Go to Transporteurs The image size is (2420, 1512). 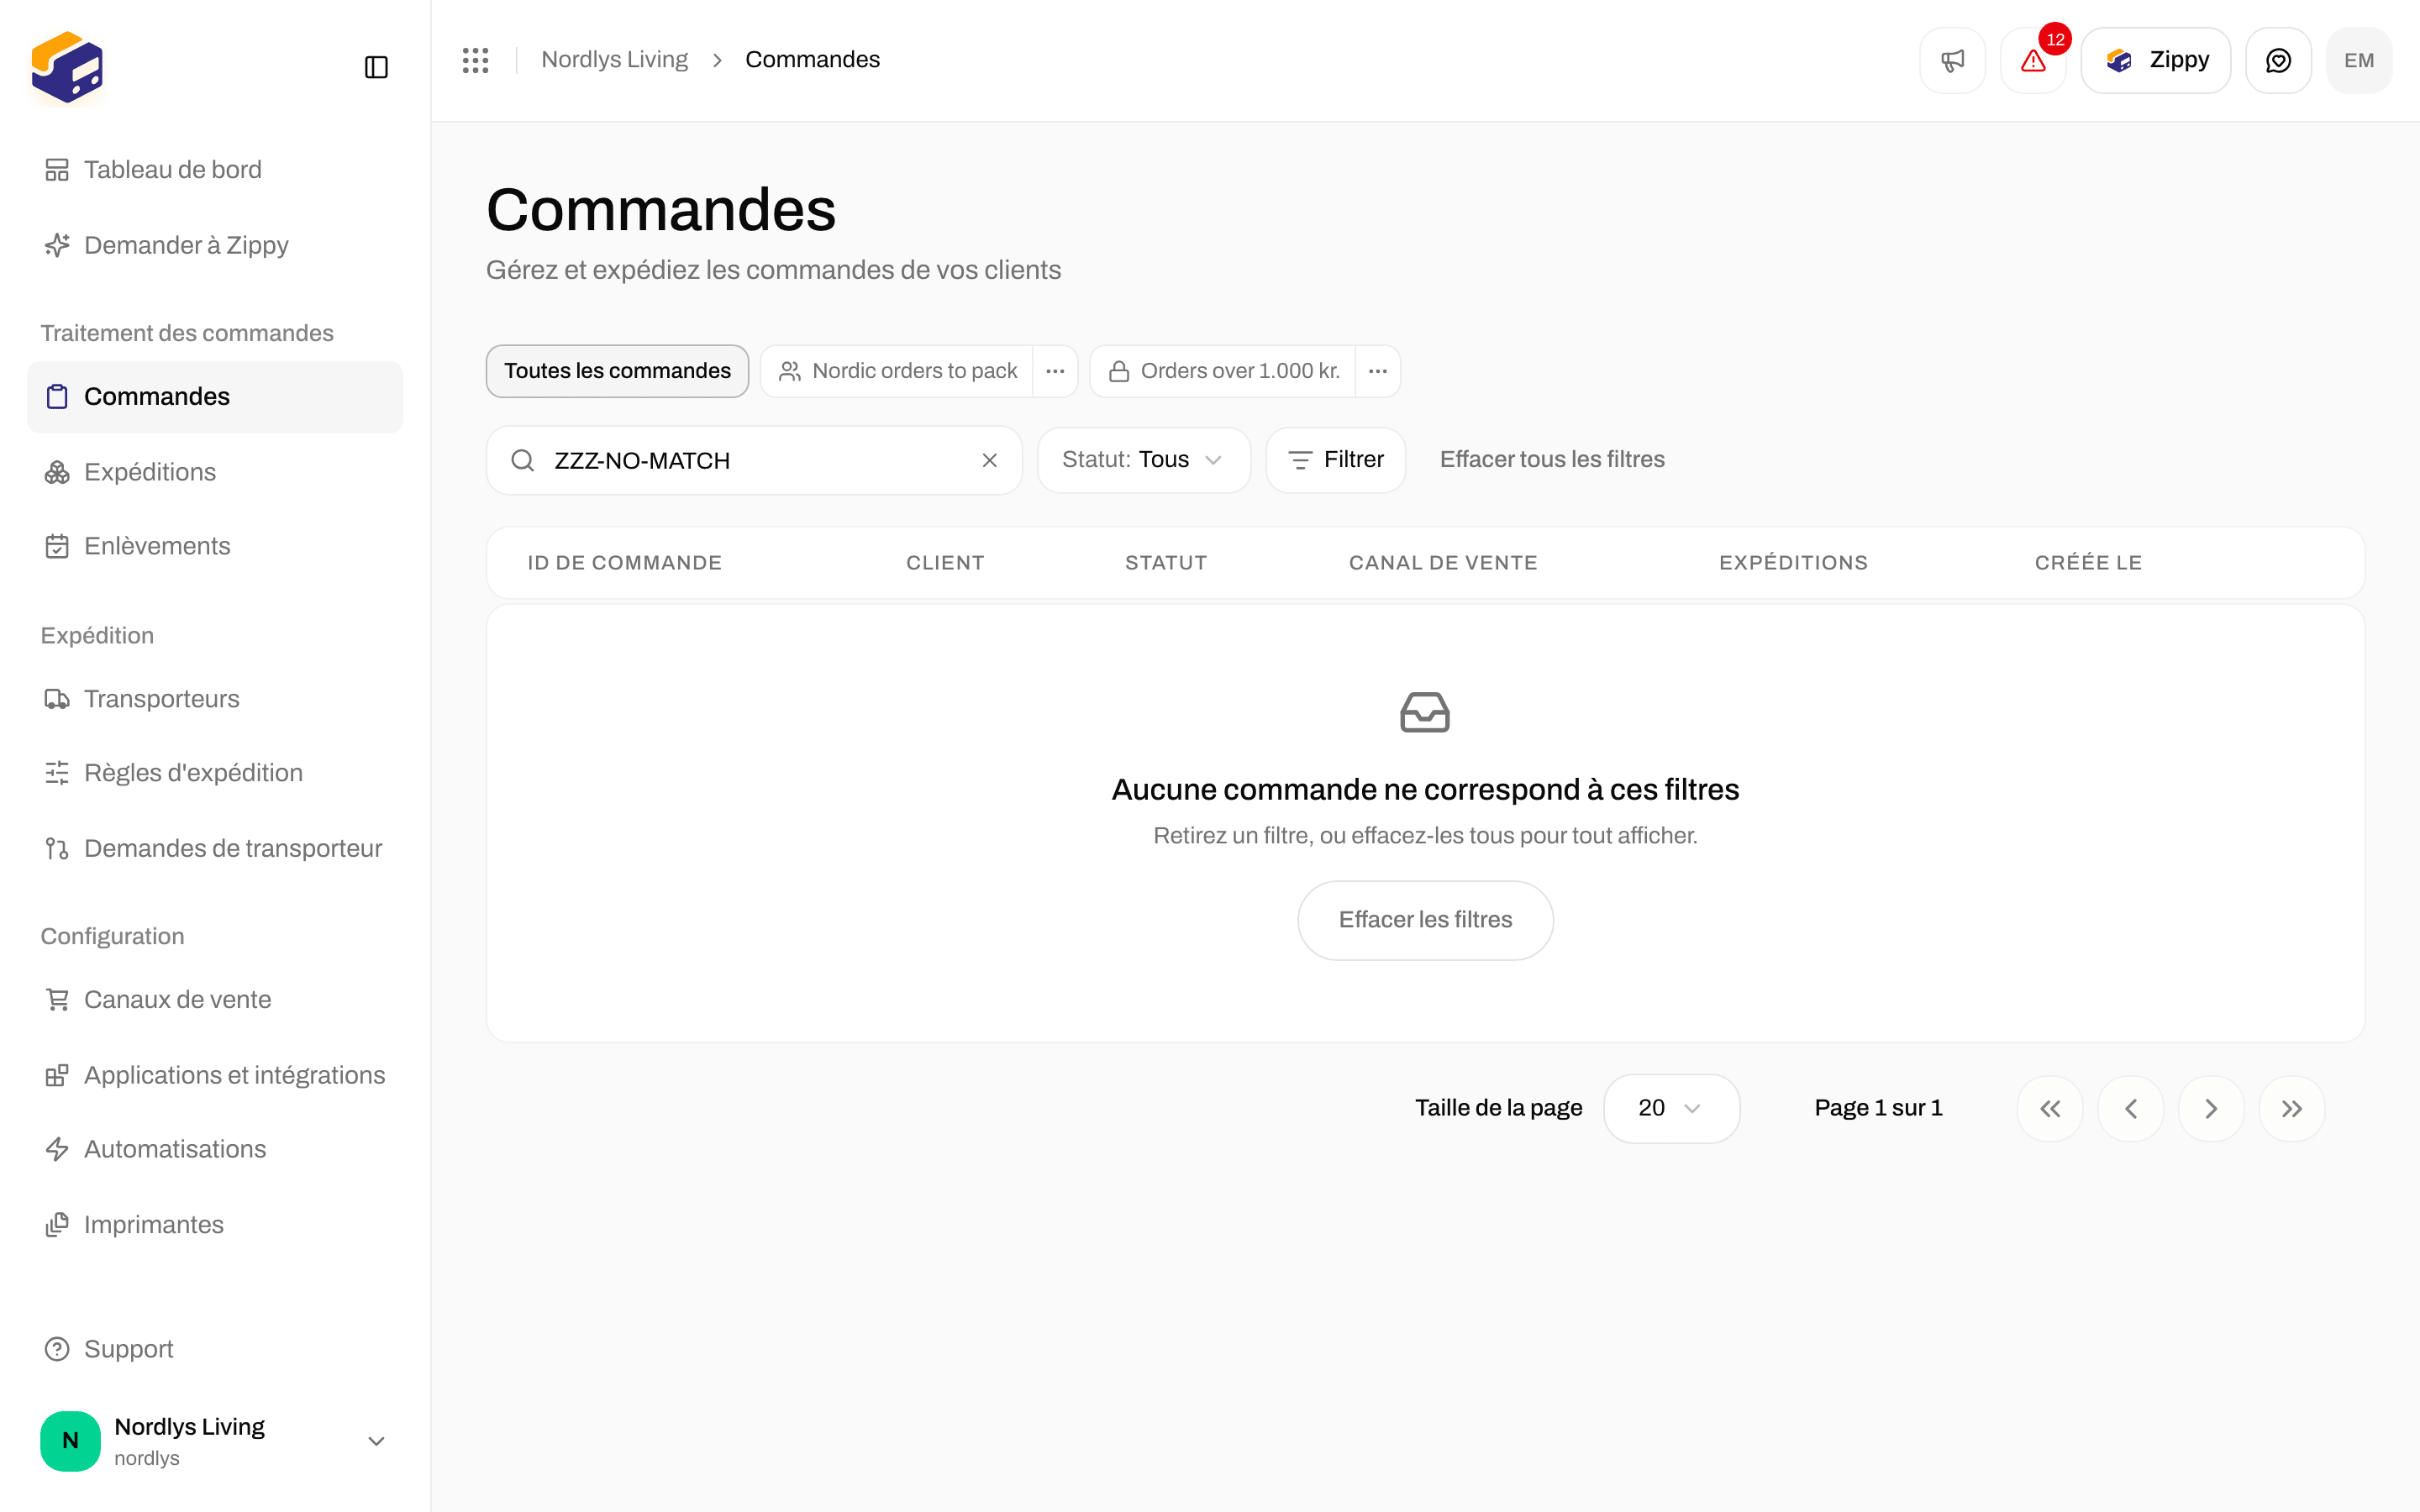coord(215,699)
